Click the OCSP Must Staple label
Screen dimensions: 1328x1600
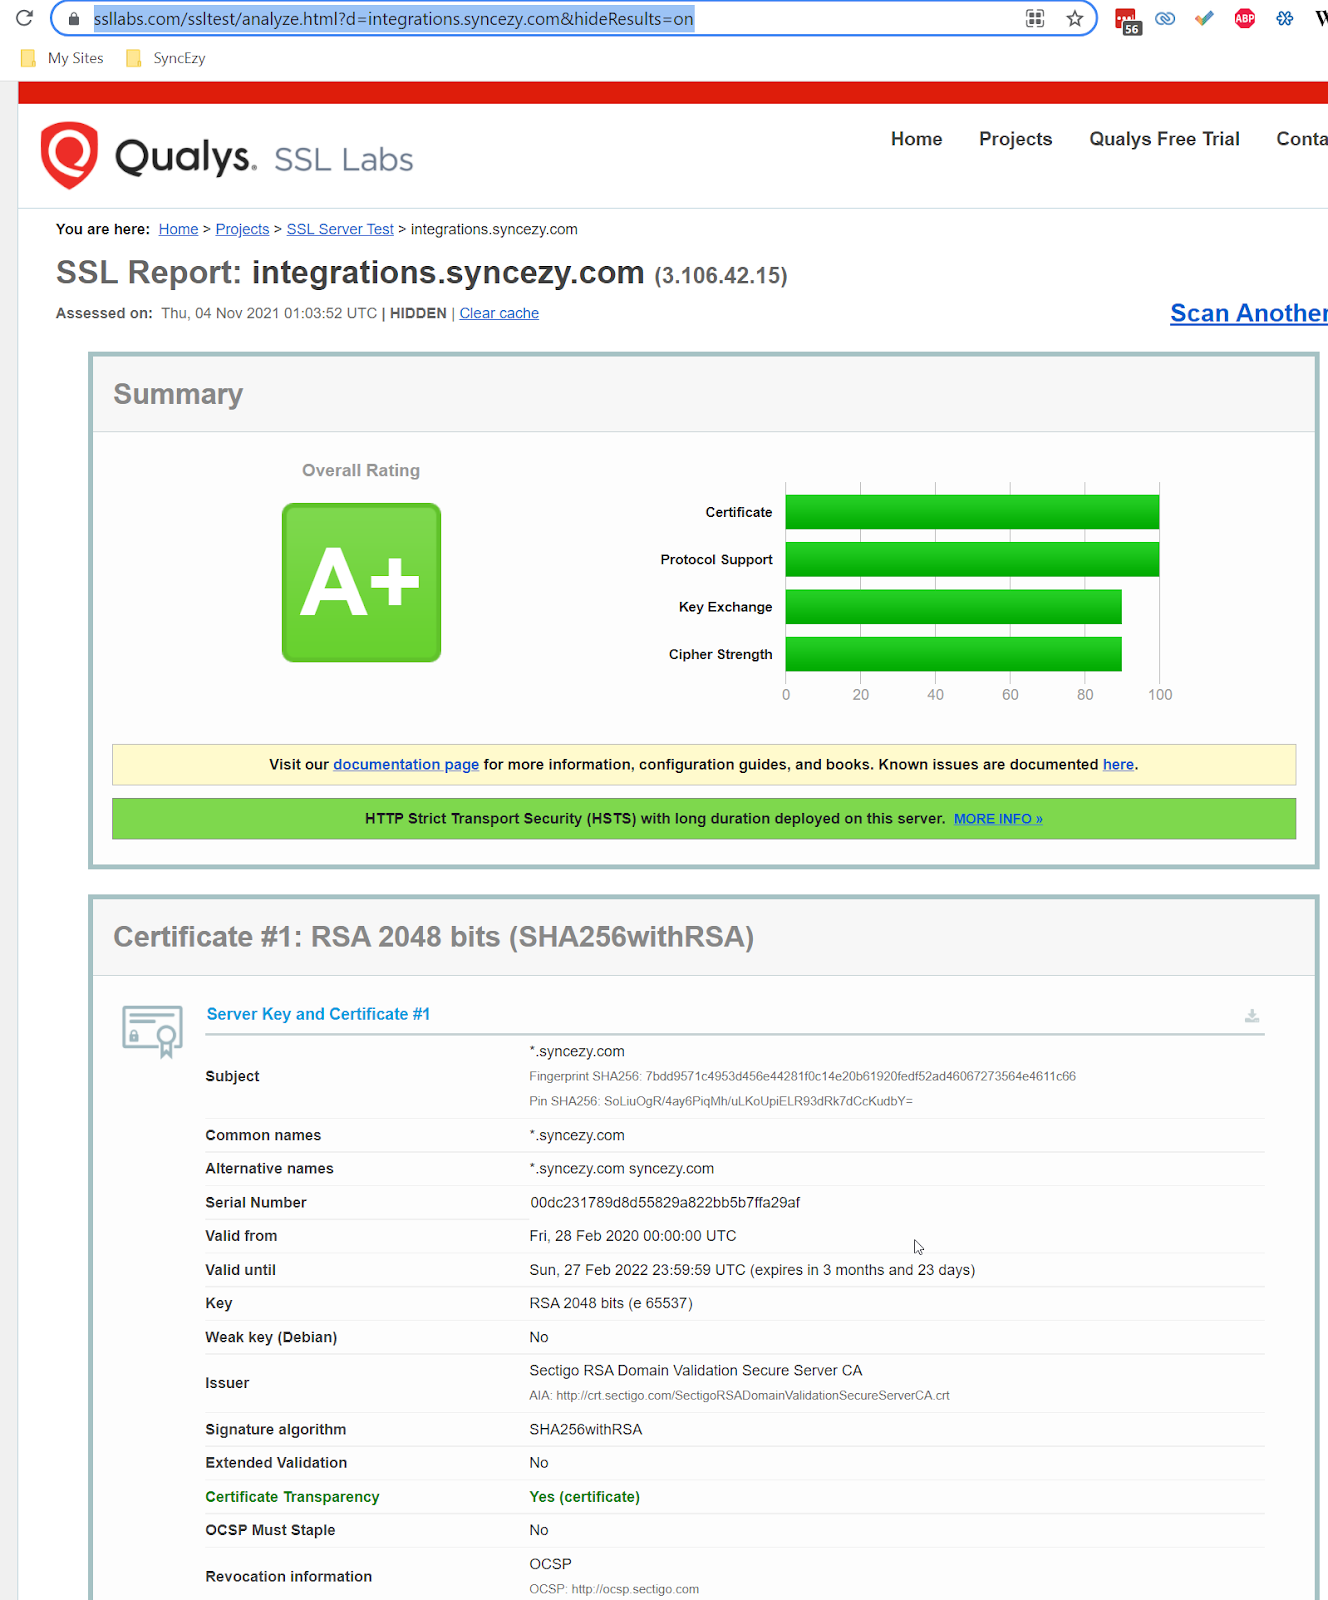pos(270,1530)
